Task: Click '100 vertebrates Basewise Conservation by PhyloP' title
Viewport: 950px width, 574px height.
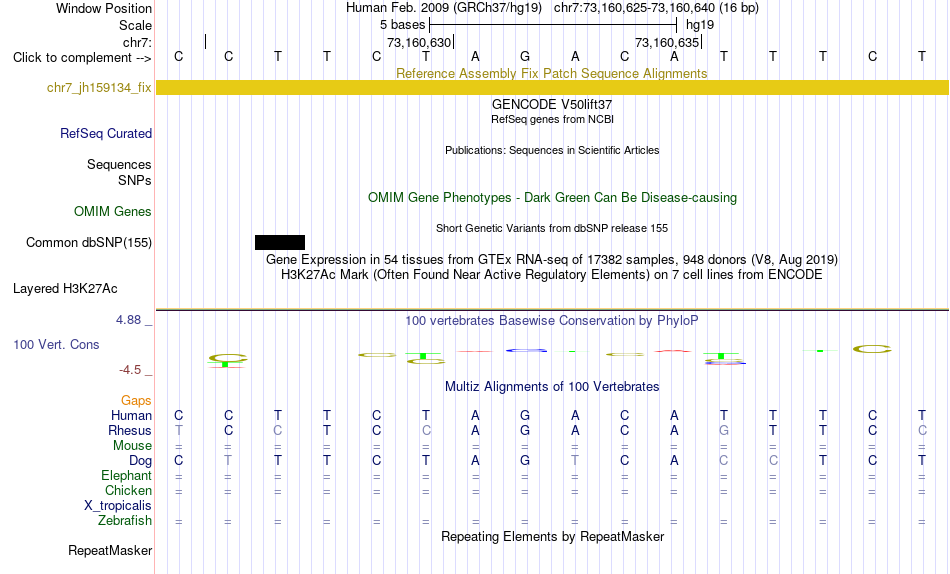Action: [552, 321]
